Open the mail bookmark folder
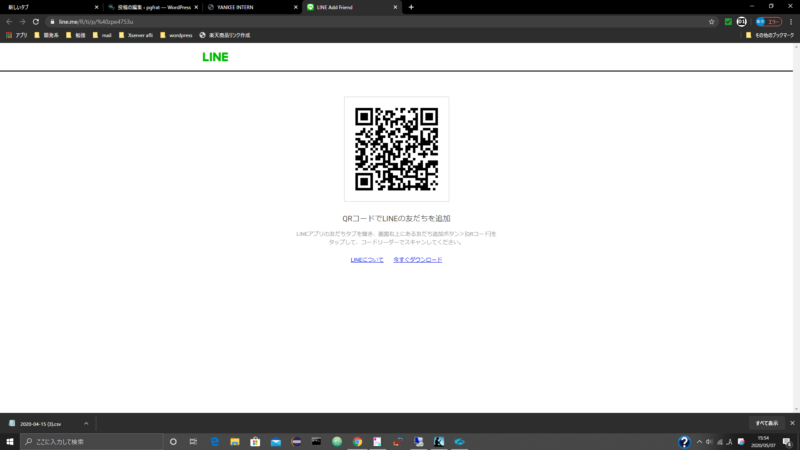 coord(102,35)
